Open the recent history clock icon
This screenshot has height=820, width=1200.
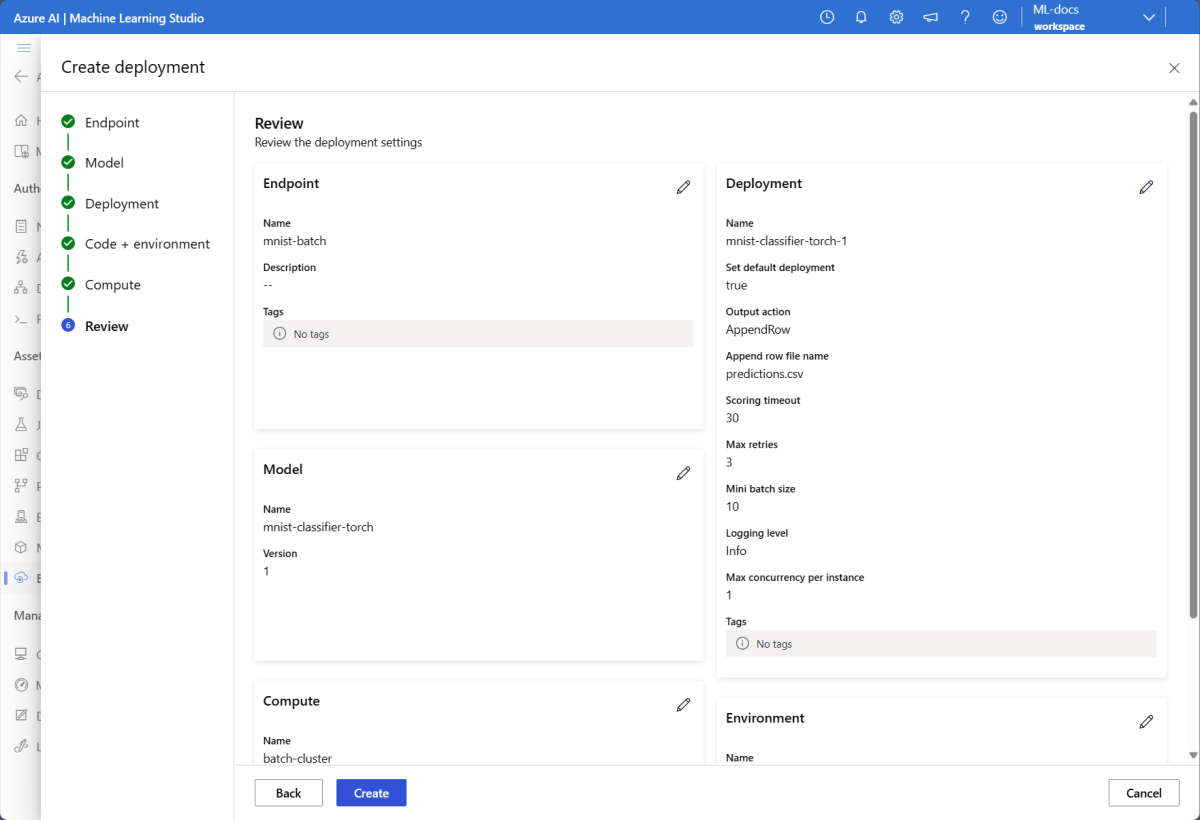coord(827,17)
